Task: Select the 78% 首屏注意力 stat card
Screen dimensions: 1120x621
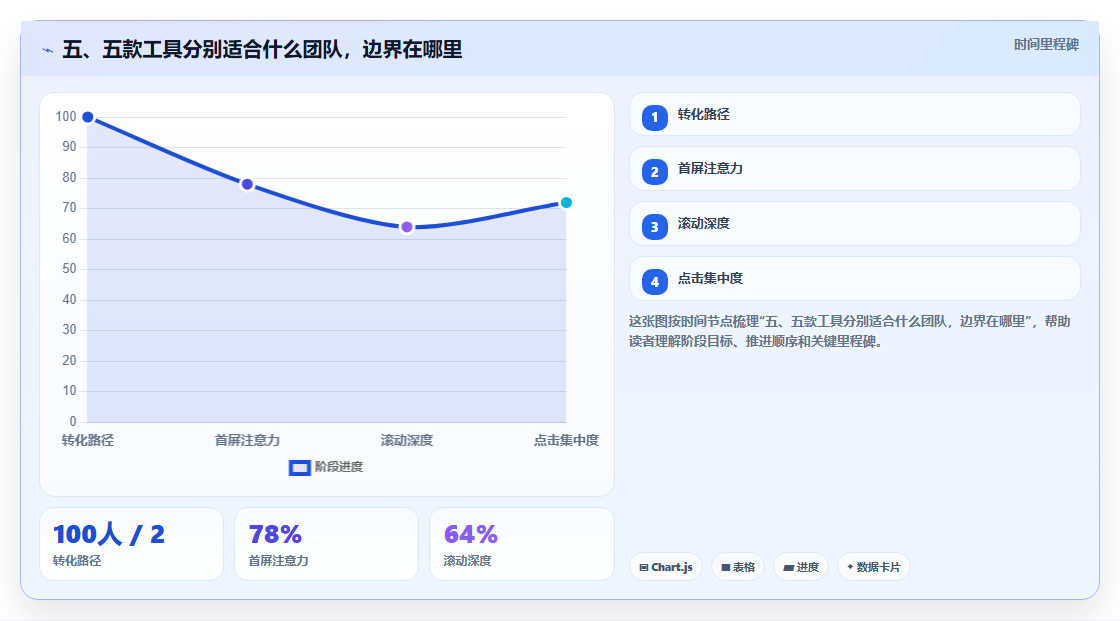Action: 326,544
